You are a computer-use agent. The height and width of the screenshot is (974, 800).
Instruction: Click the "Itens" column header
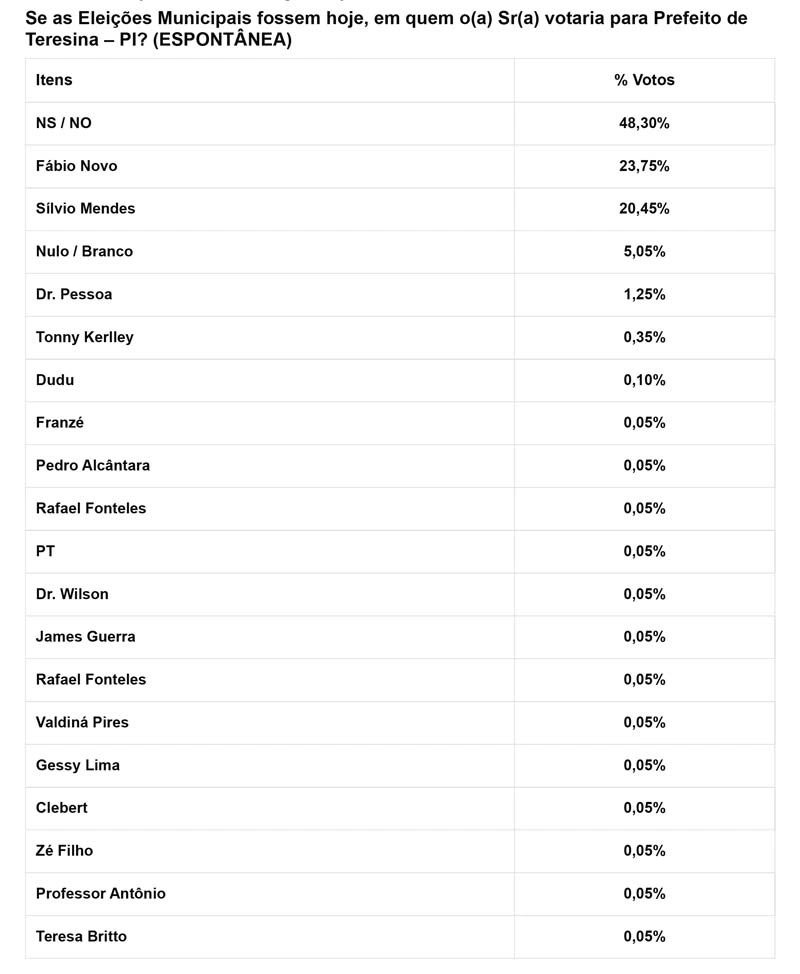54,80
